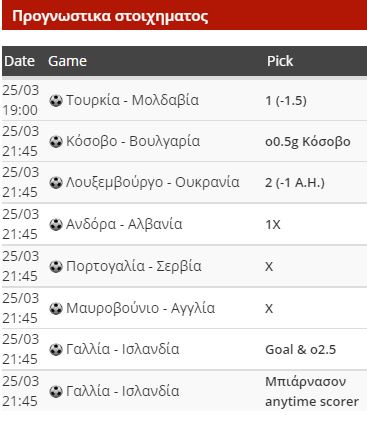
Task: Click the soccer ball icon beside Κόσοβο - Βουλγαρία
Action: point(56,141)
